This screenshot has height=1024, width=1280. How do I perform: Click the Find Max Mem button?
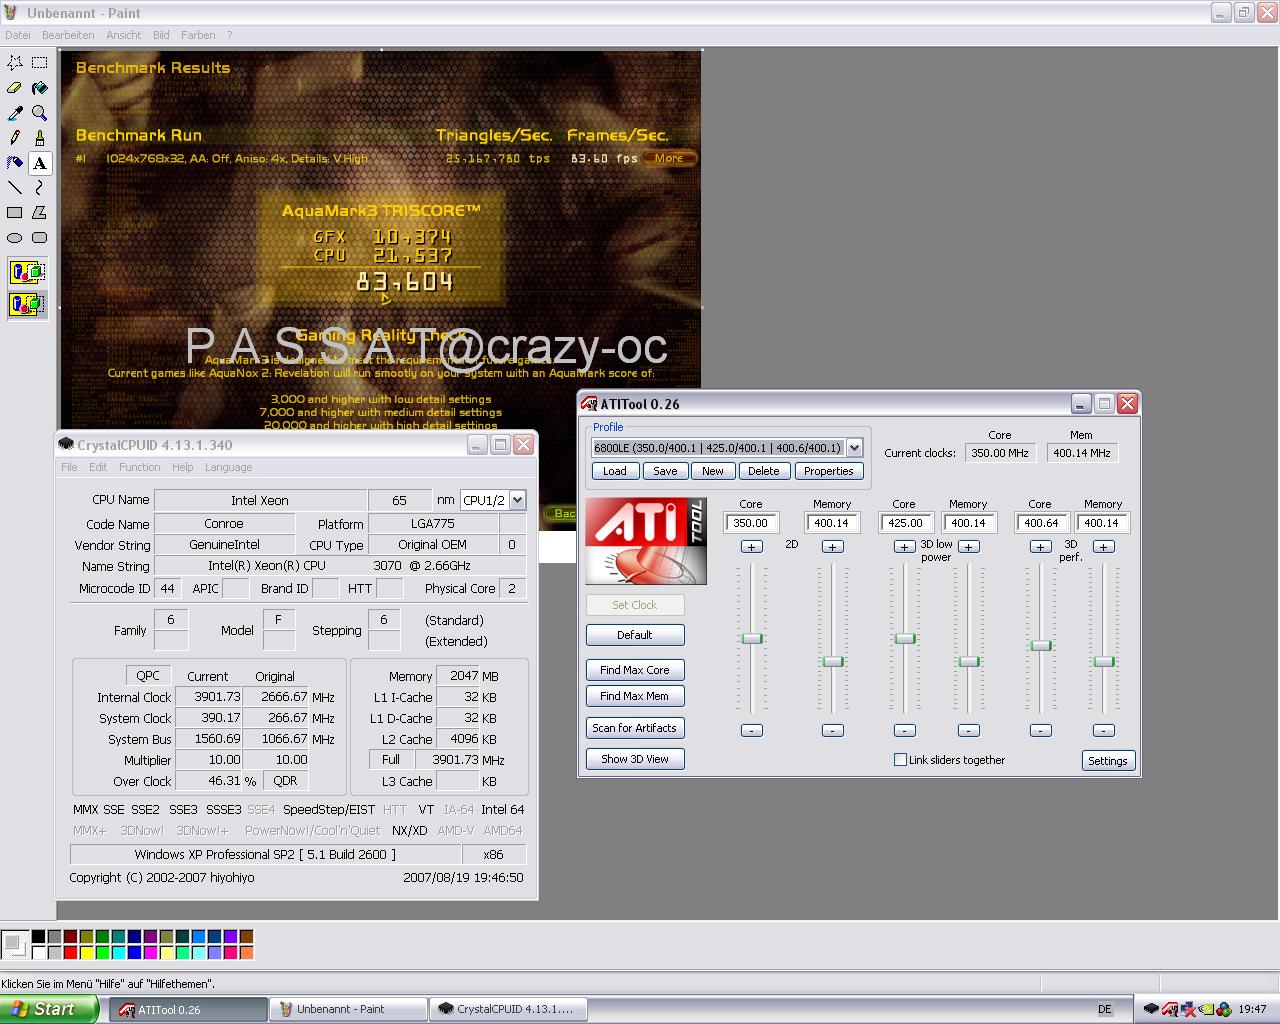pos(635,696)
